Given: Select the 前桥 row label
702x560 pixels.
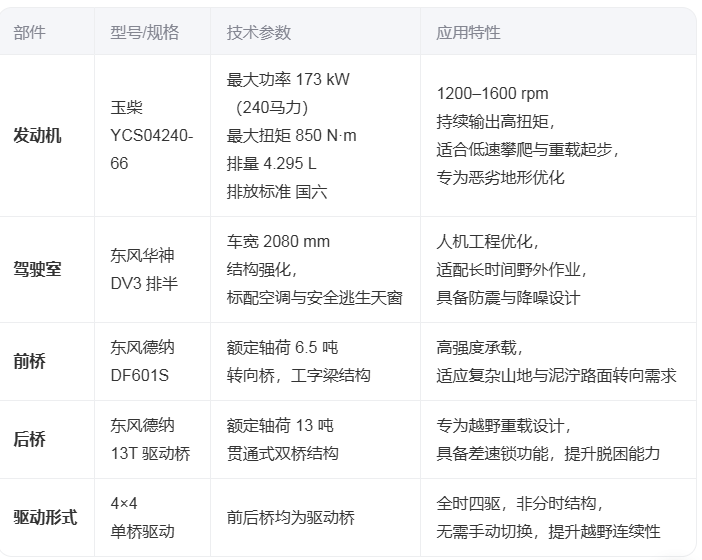Looking at the screenshot, I should coord(29,361).
